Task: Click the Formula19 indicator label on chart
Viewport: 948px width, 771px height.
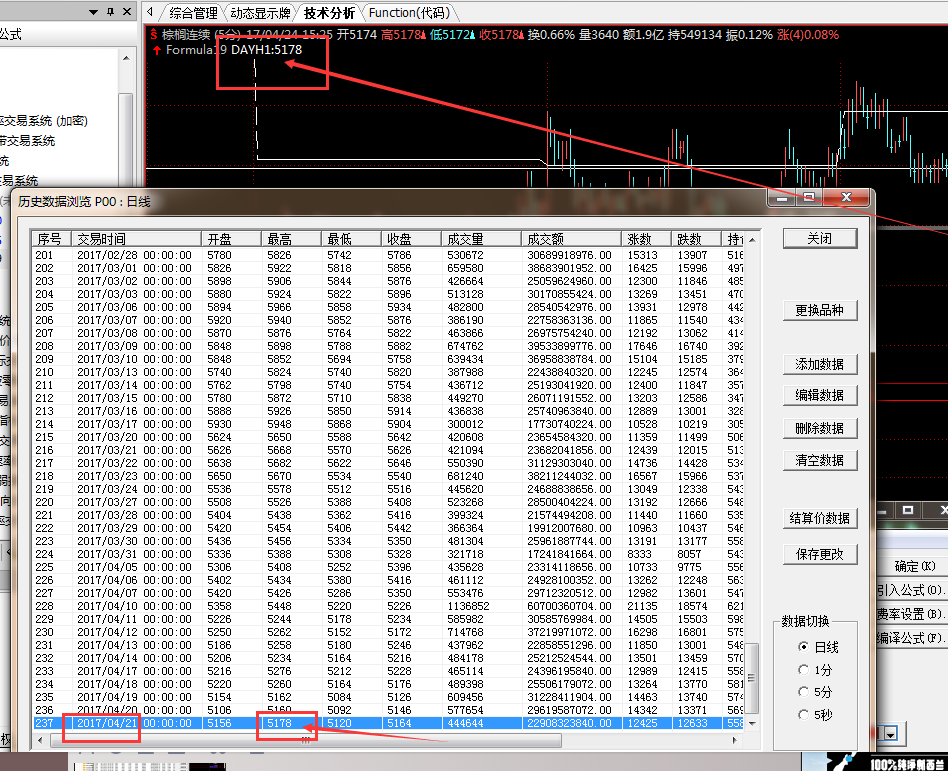Action: (196, 50)
